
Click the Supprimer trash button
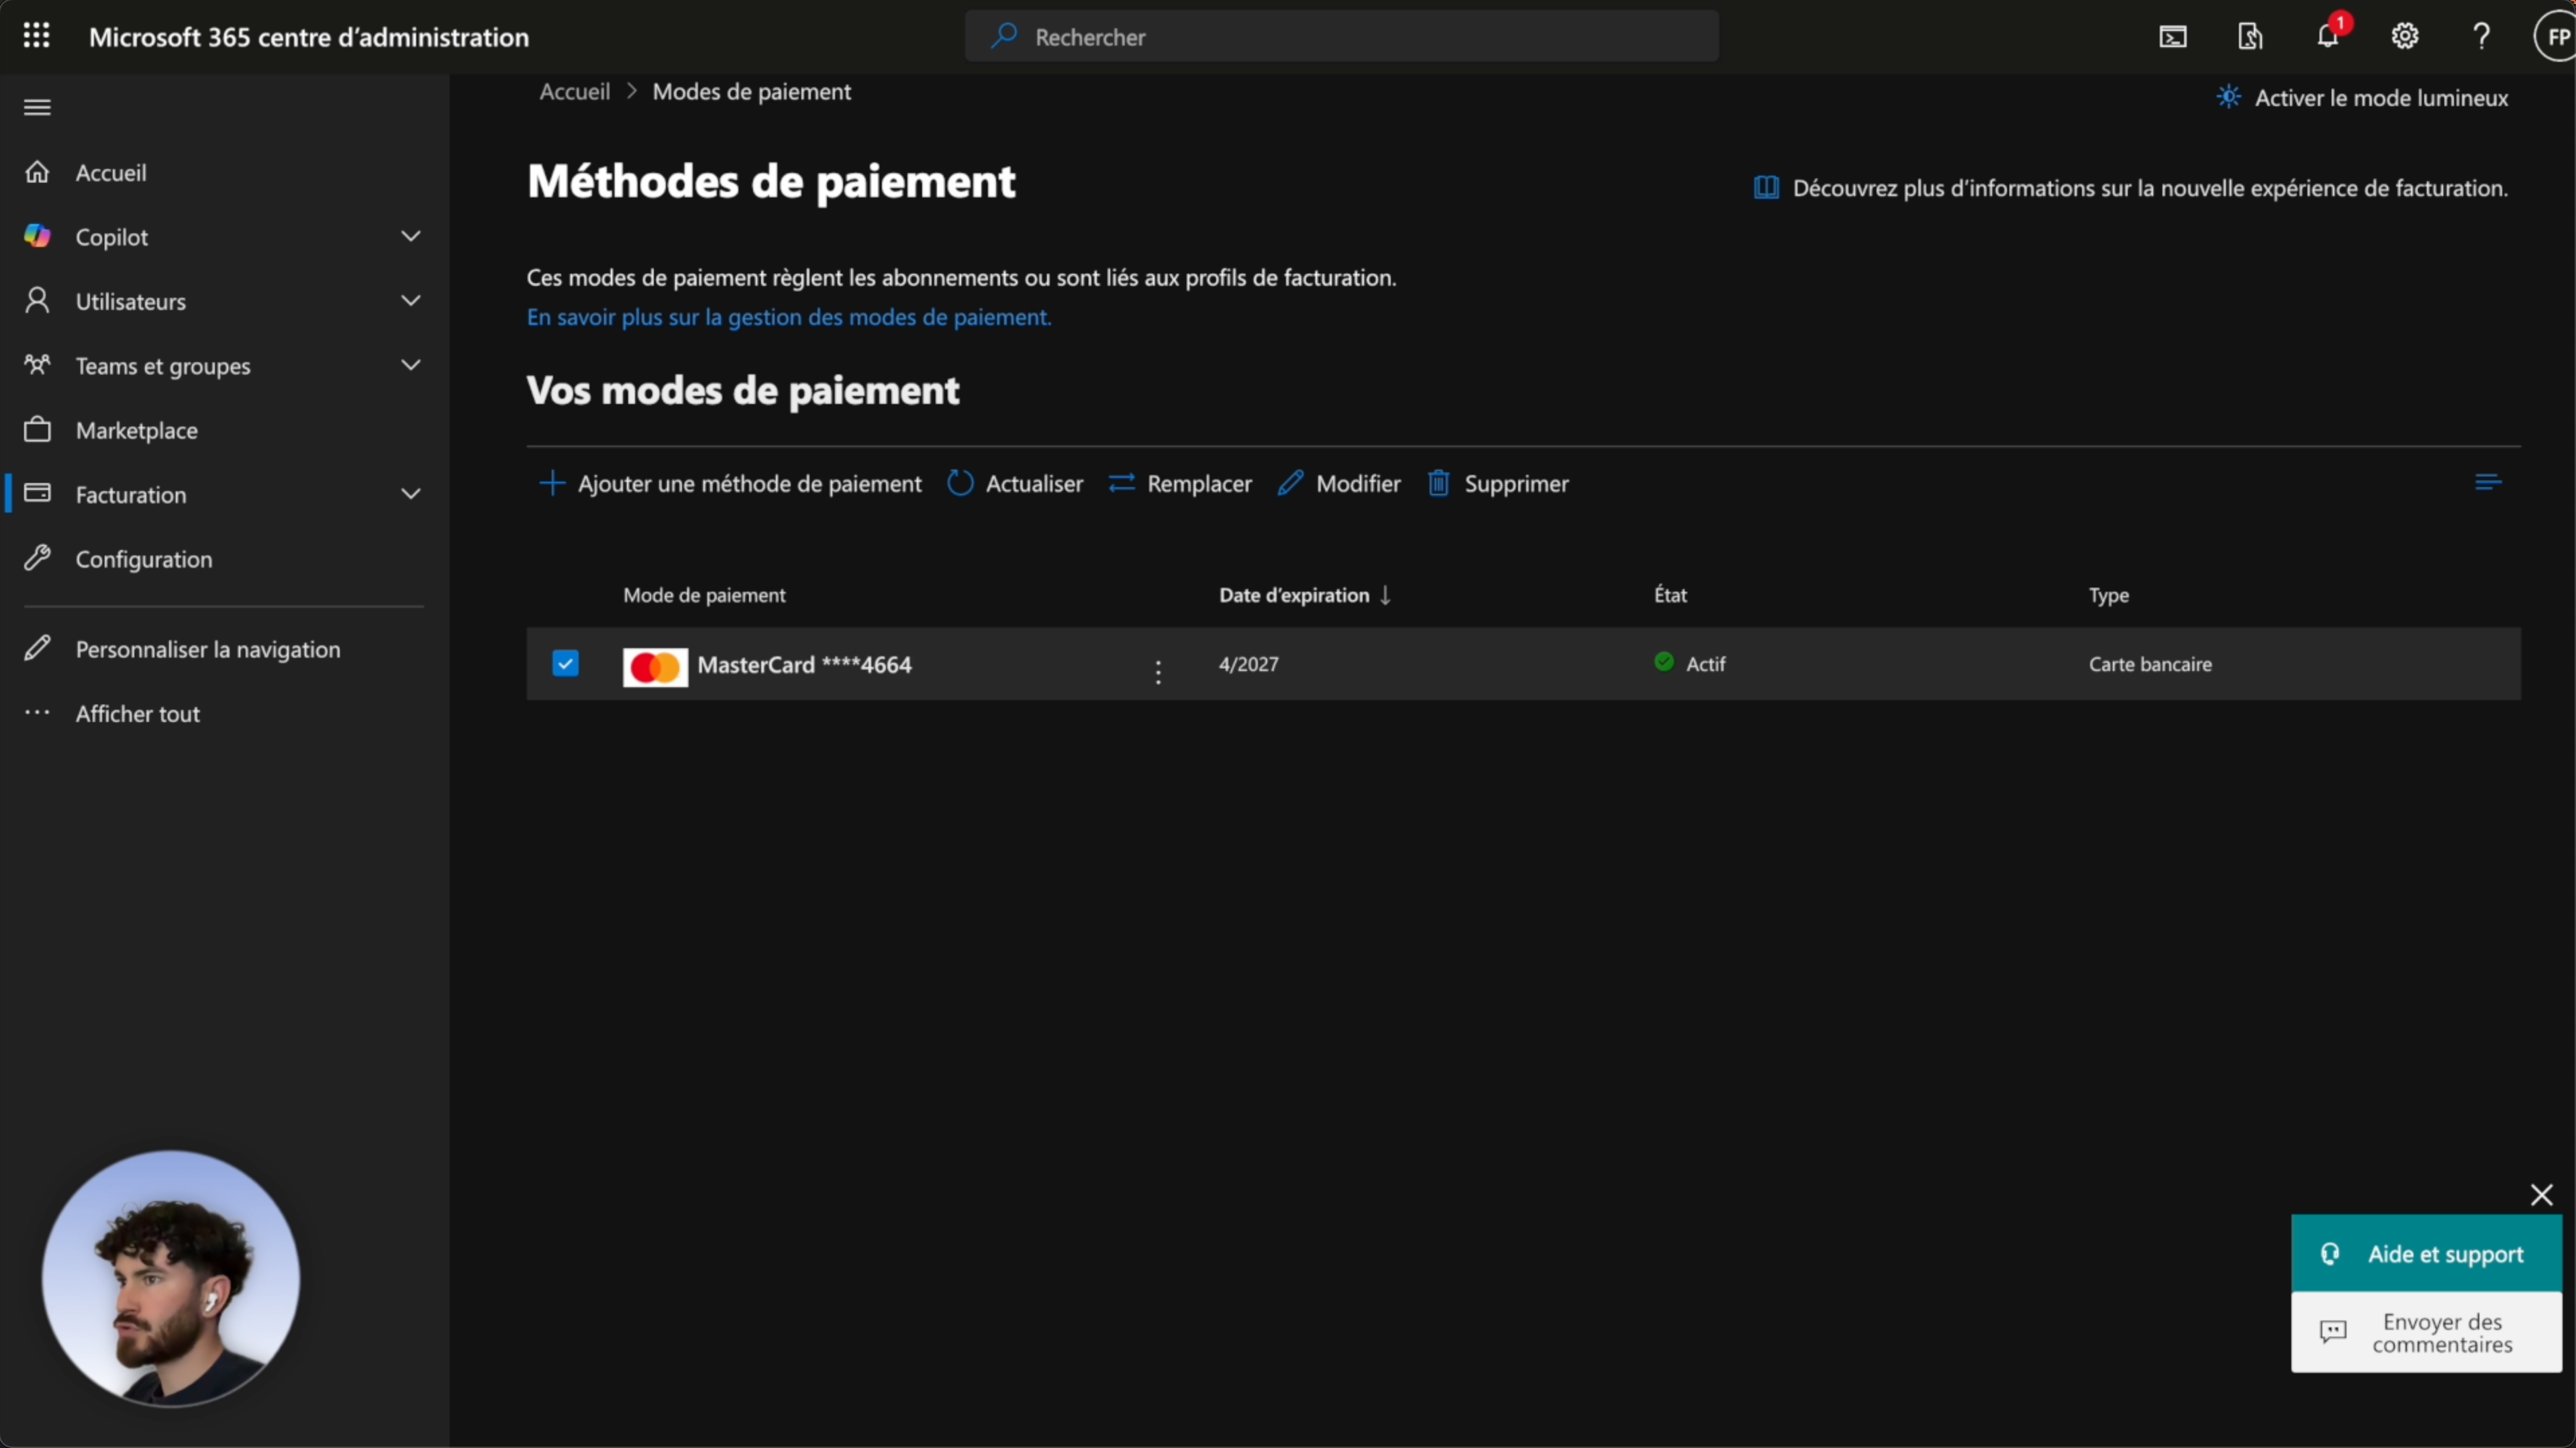[x=1498, y=484]
